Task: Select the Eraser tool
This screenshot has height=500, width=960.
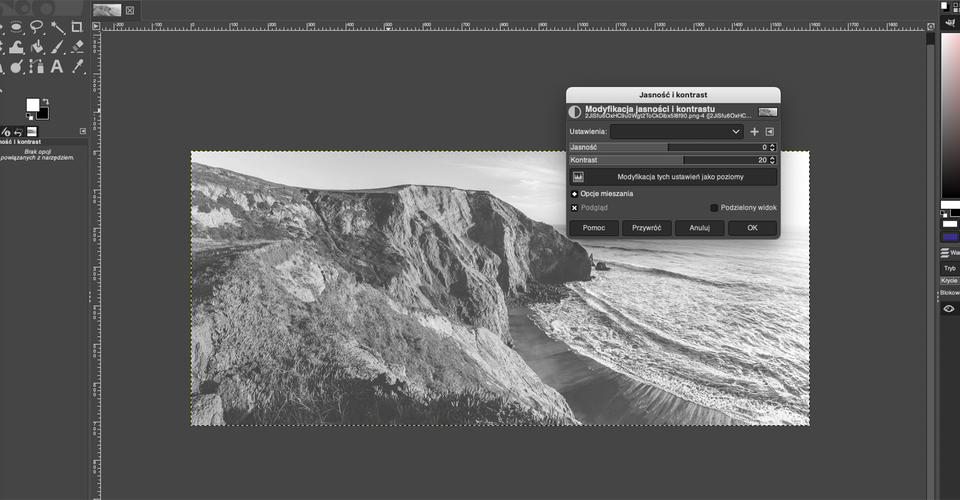Action: click(77, 47)
